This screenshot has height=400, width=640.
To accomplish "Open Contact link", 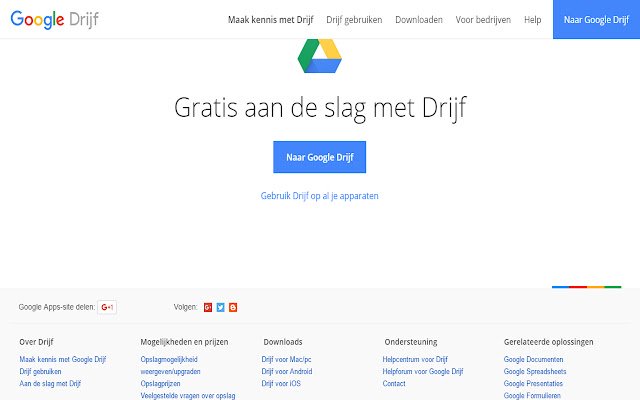I will tap(394, 384).
